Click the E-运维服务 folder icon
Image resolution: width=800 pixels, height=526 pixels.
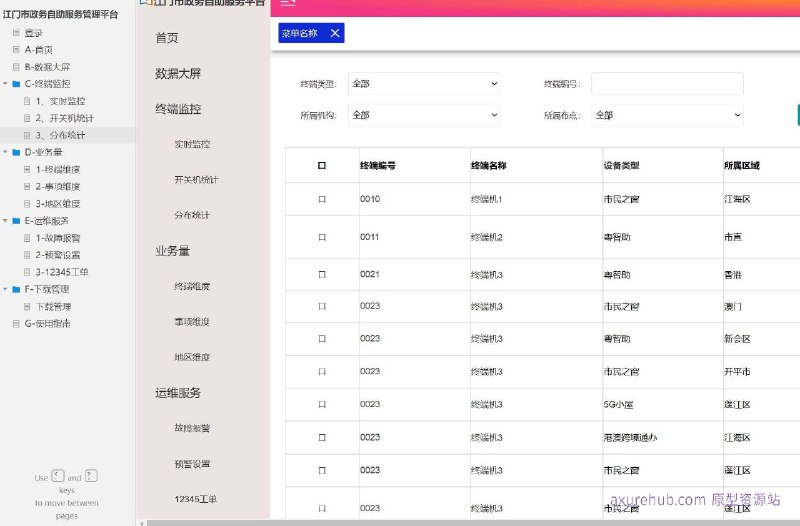click(x=16, y=221)
